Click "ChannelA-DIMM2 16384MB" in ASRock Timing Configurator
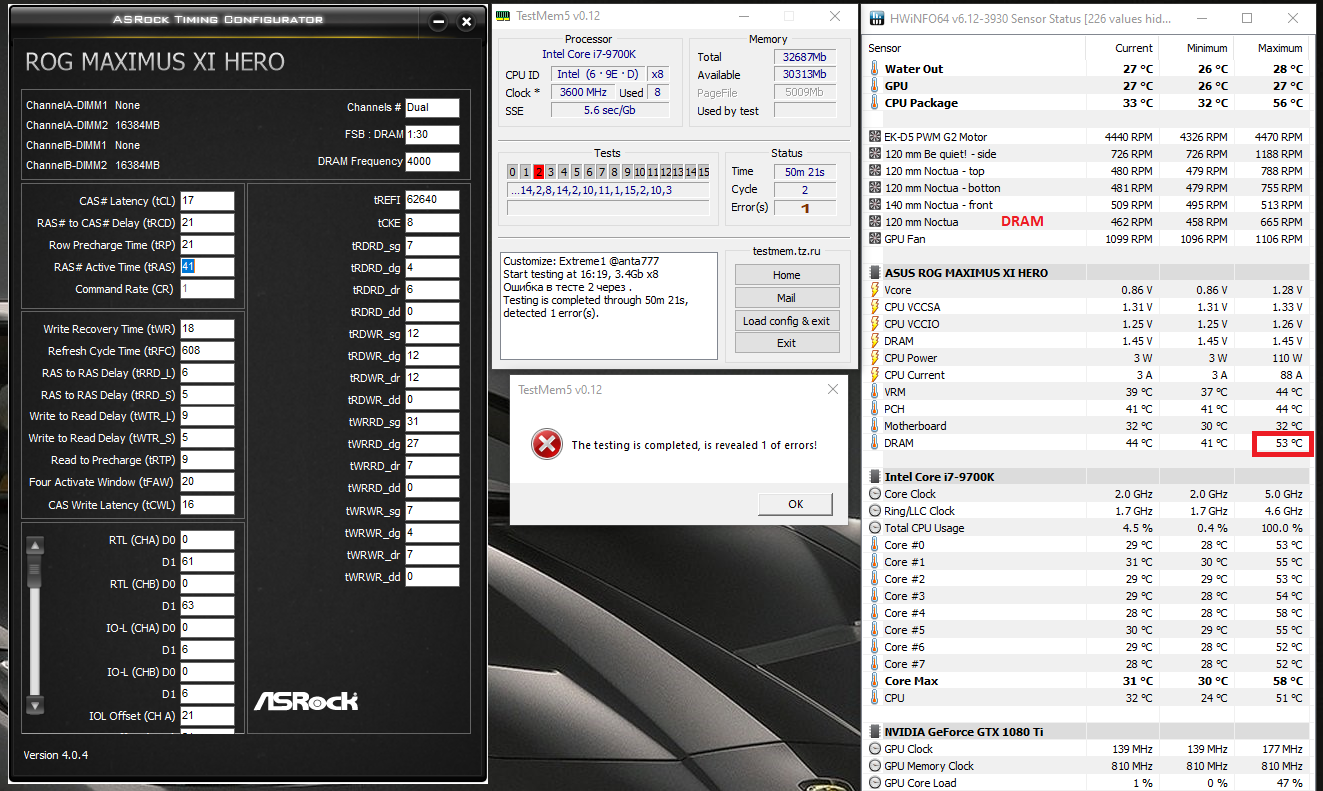 93,126
